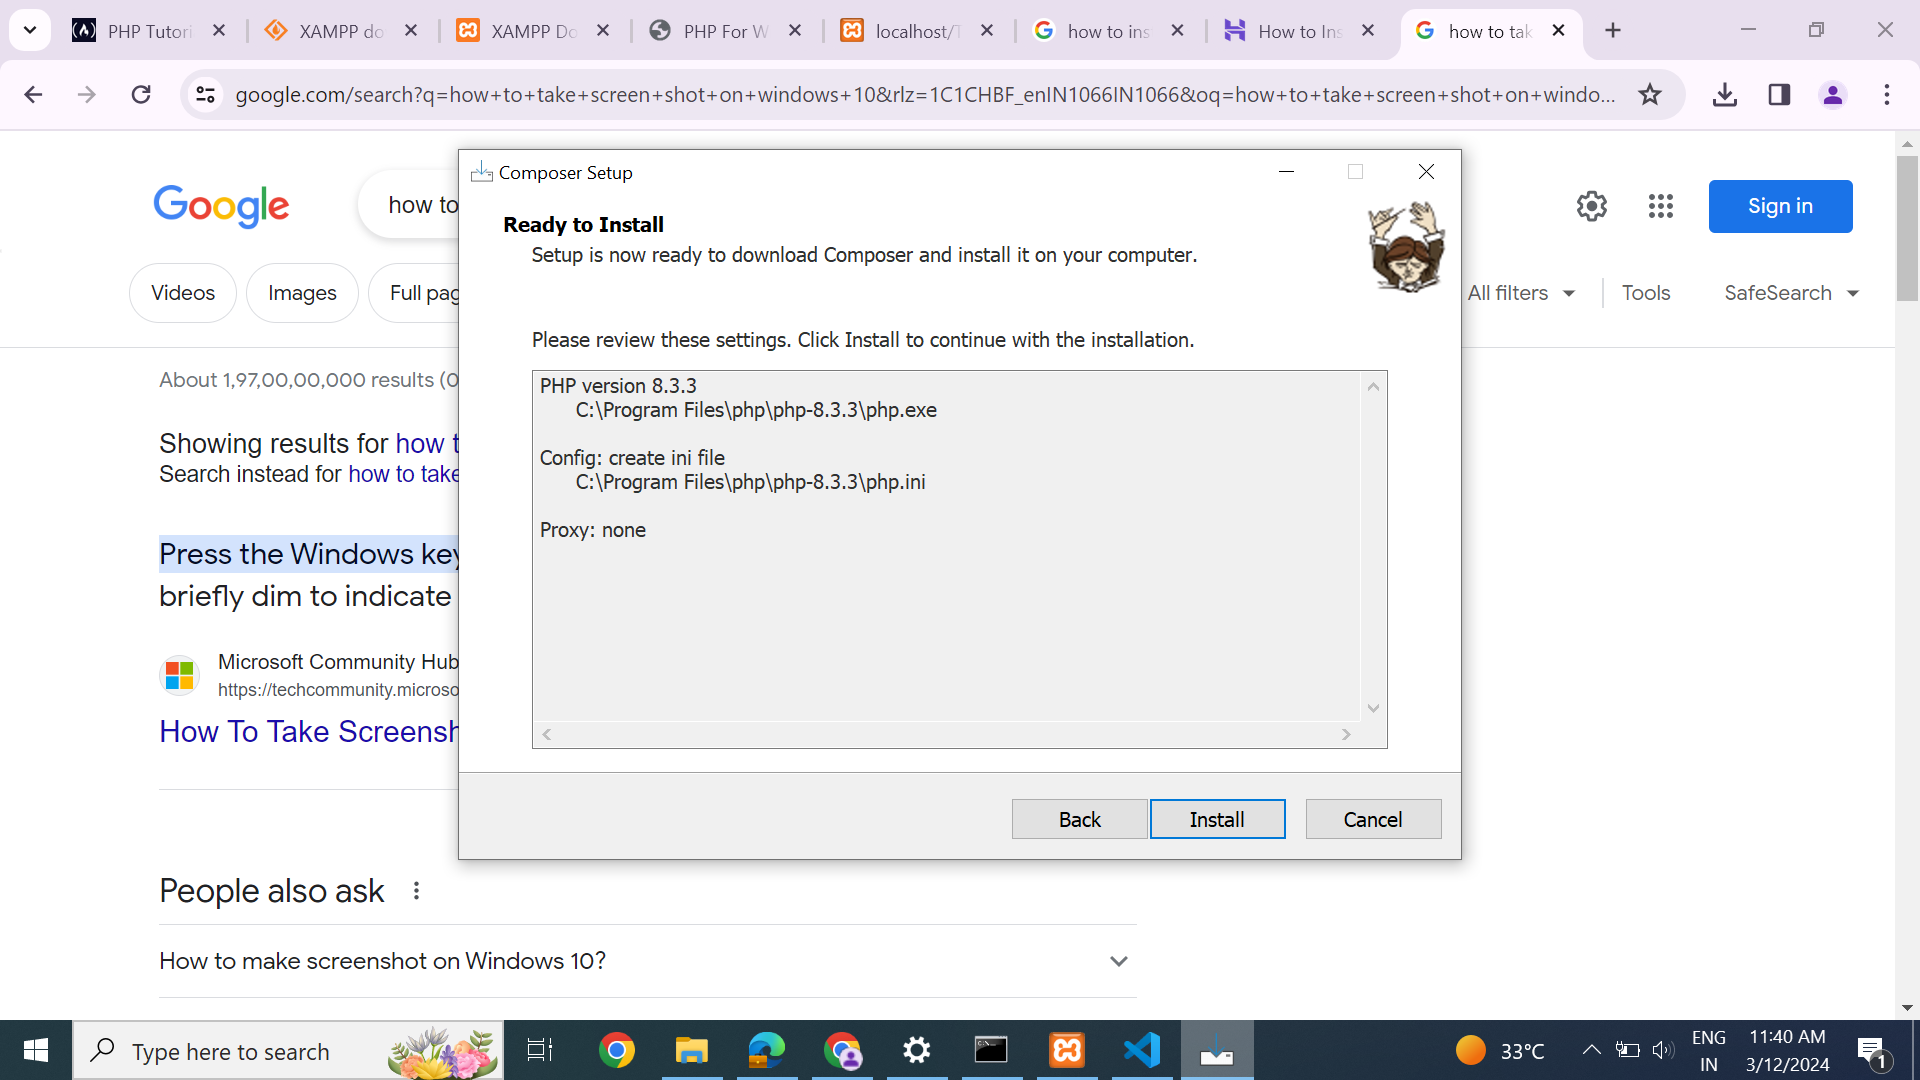This screenshot has width=1920, height=1080.
Task: Open Windows Start menu
Action: (x=36, y=1050)
